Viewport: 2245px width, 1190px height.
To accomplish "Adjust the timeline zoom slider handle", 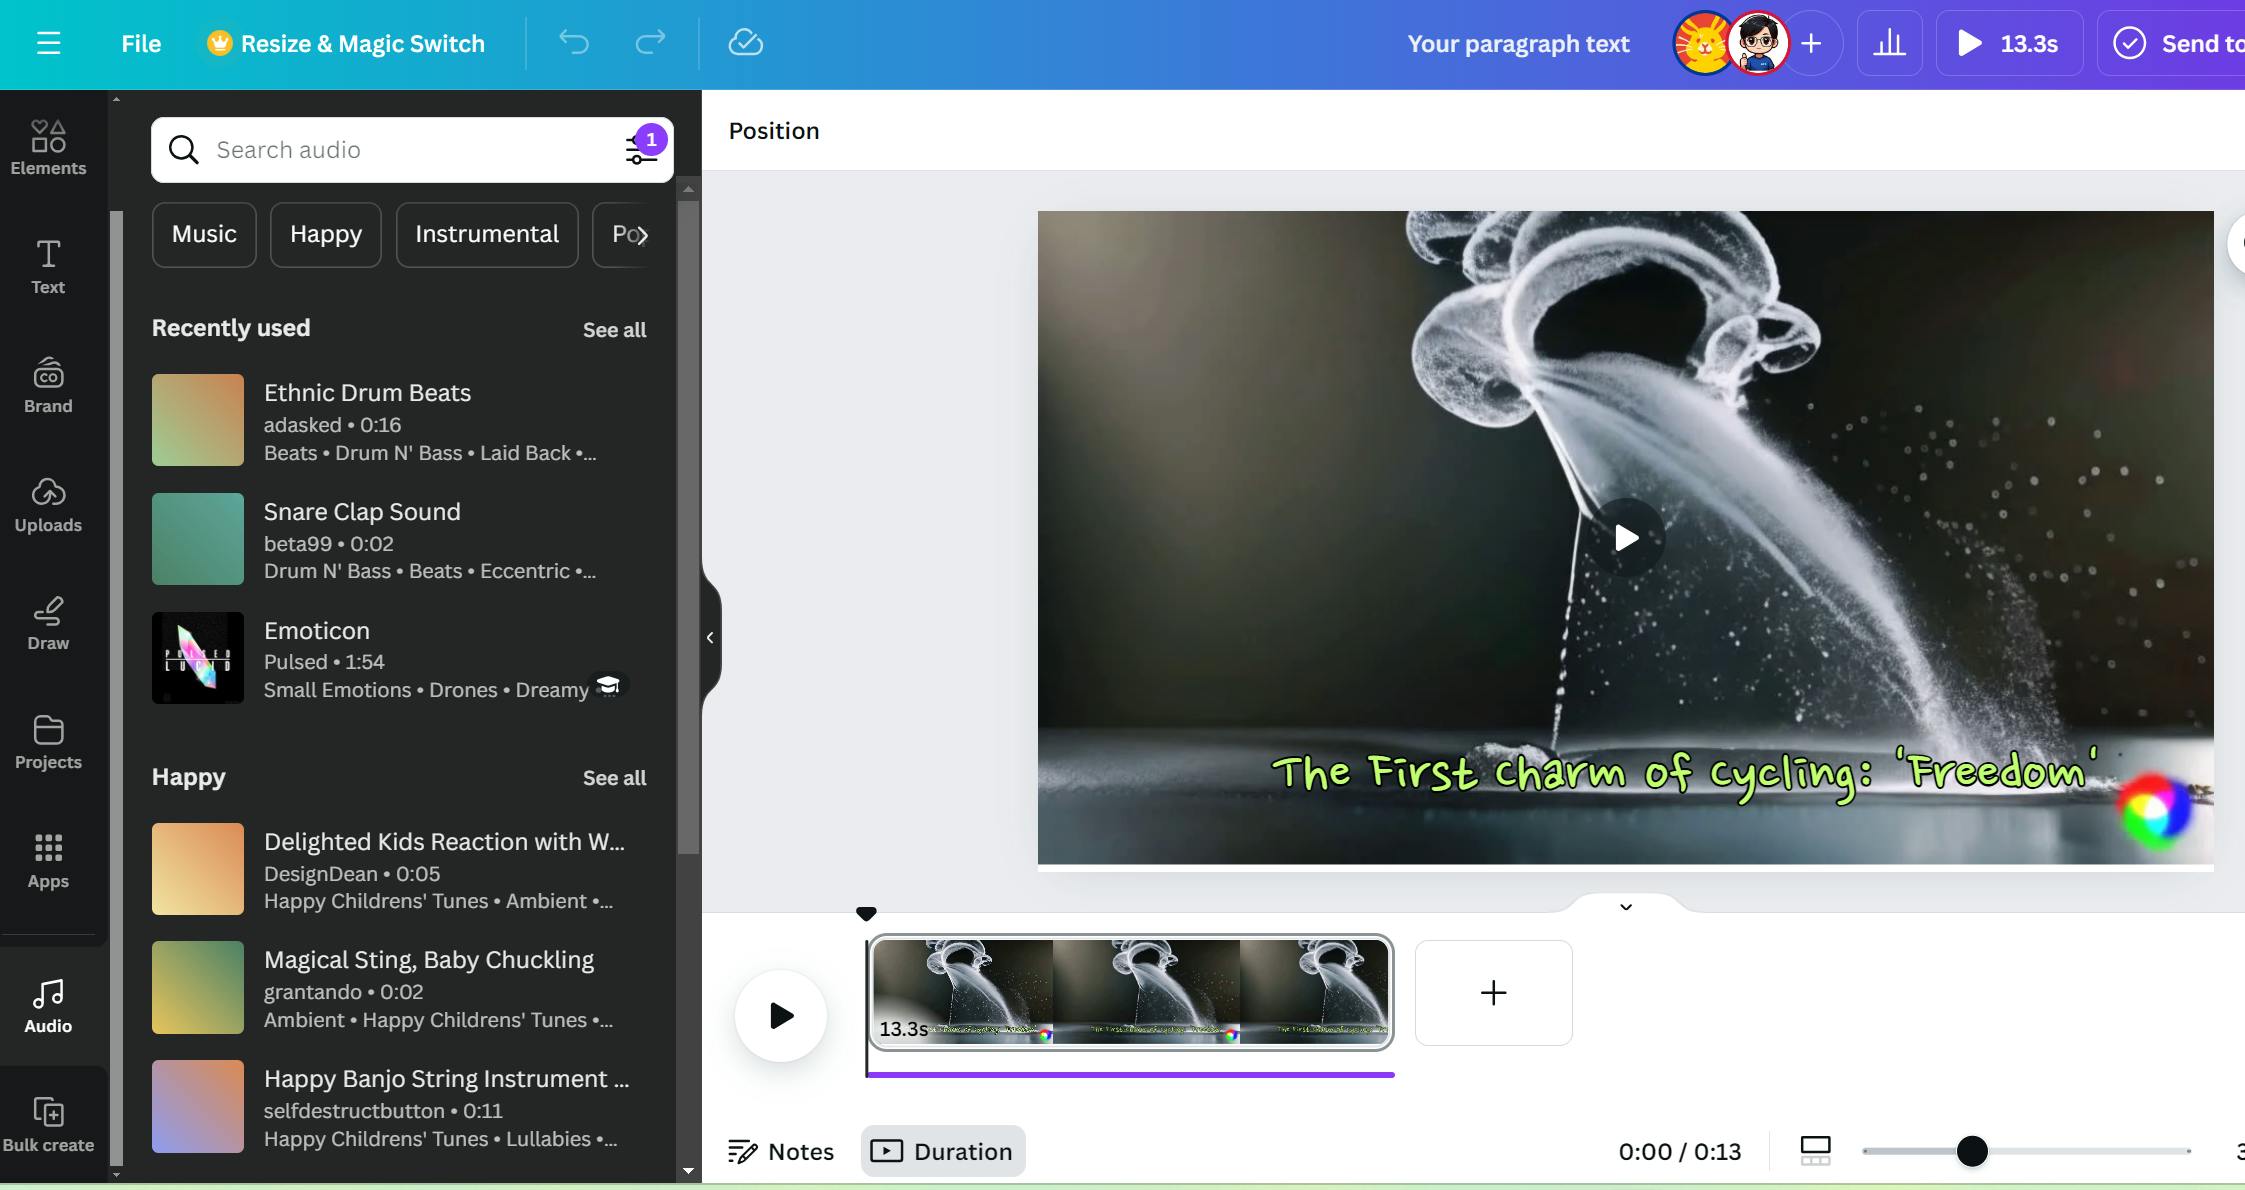I will (1972, 1151).
